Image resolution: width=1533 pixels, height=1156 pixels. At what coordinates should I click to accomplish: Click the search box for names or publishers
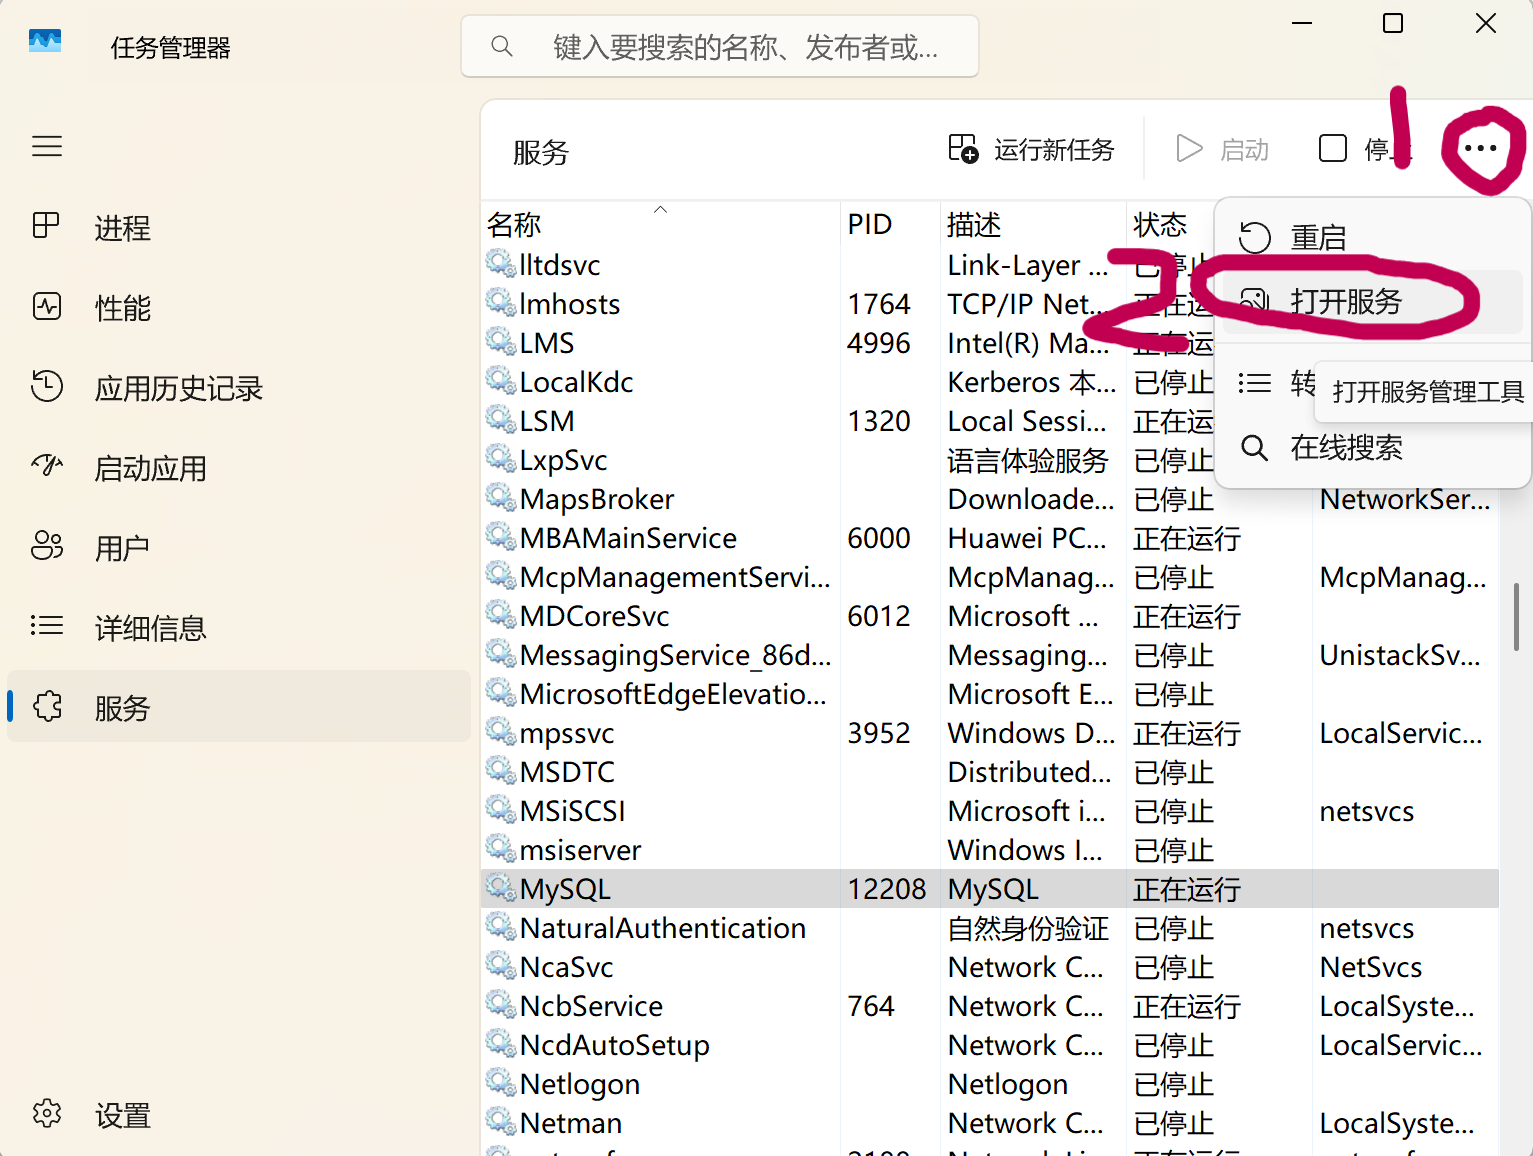720,47
